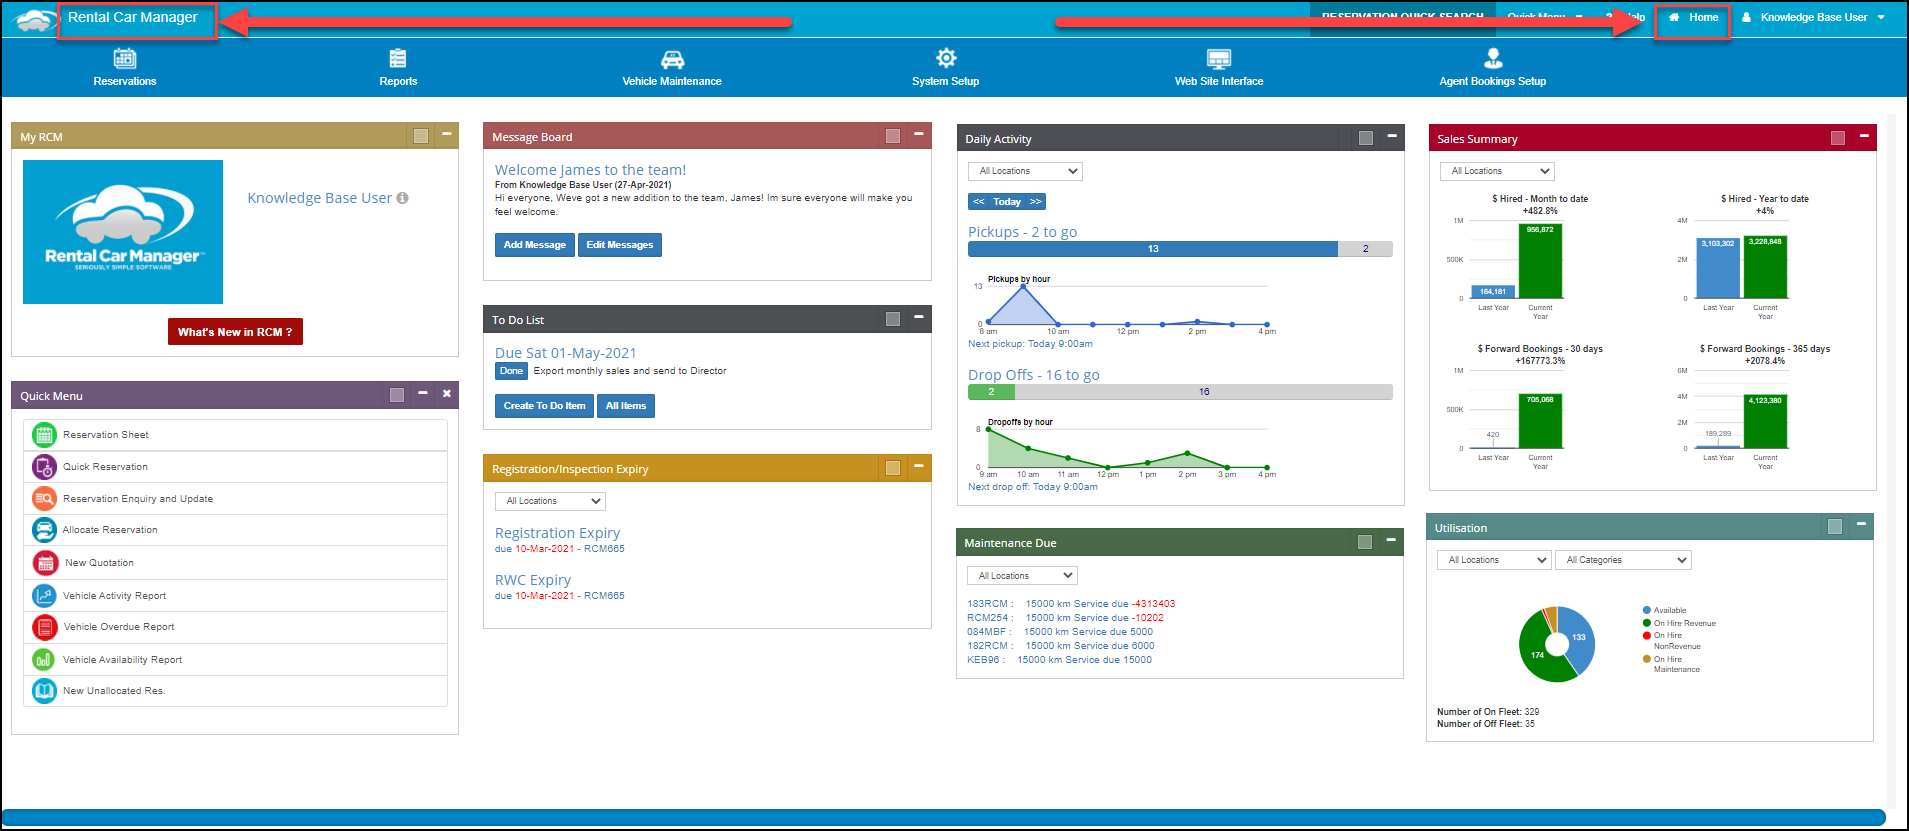Go to Home in top navigation
The width and height of the screenshot is (1909, 831).
pos(1694,17)
